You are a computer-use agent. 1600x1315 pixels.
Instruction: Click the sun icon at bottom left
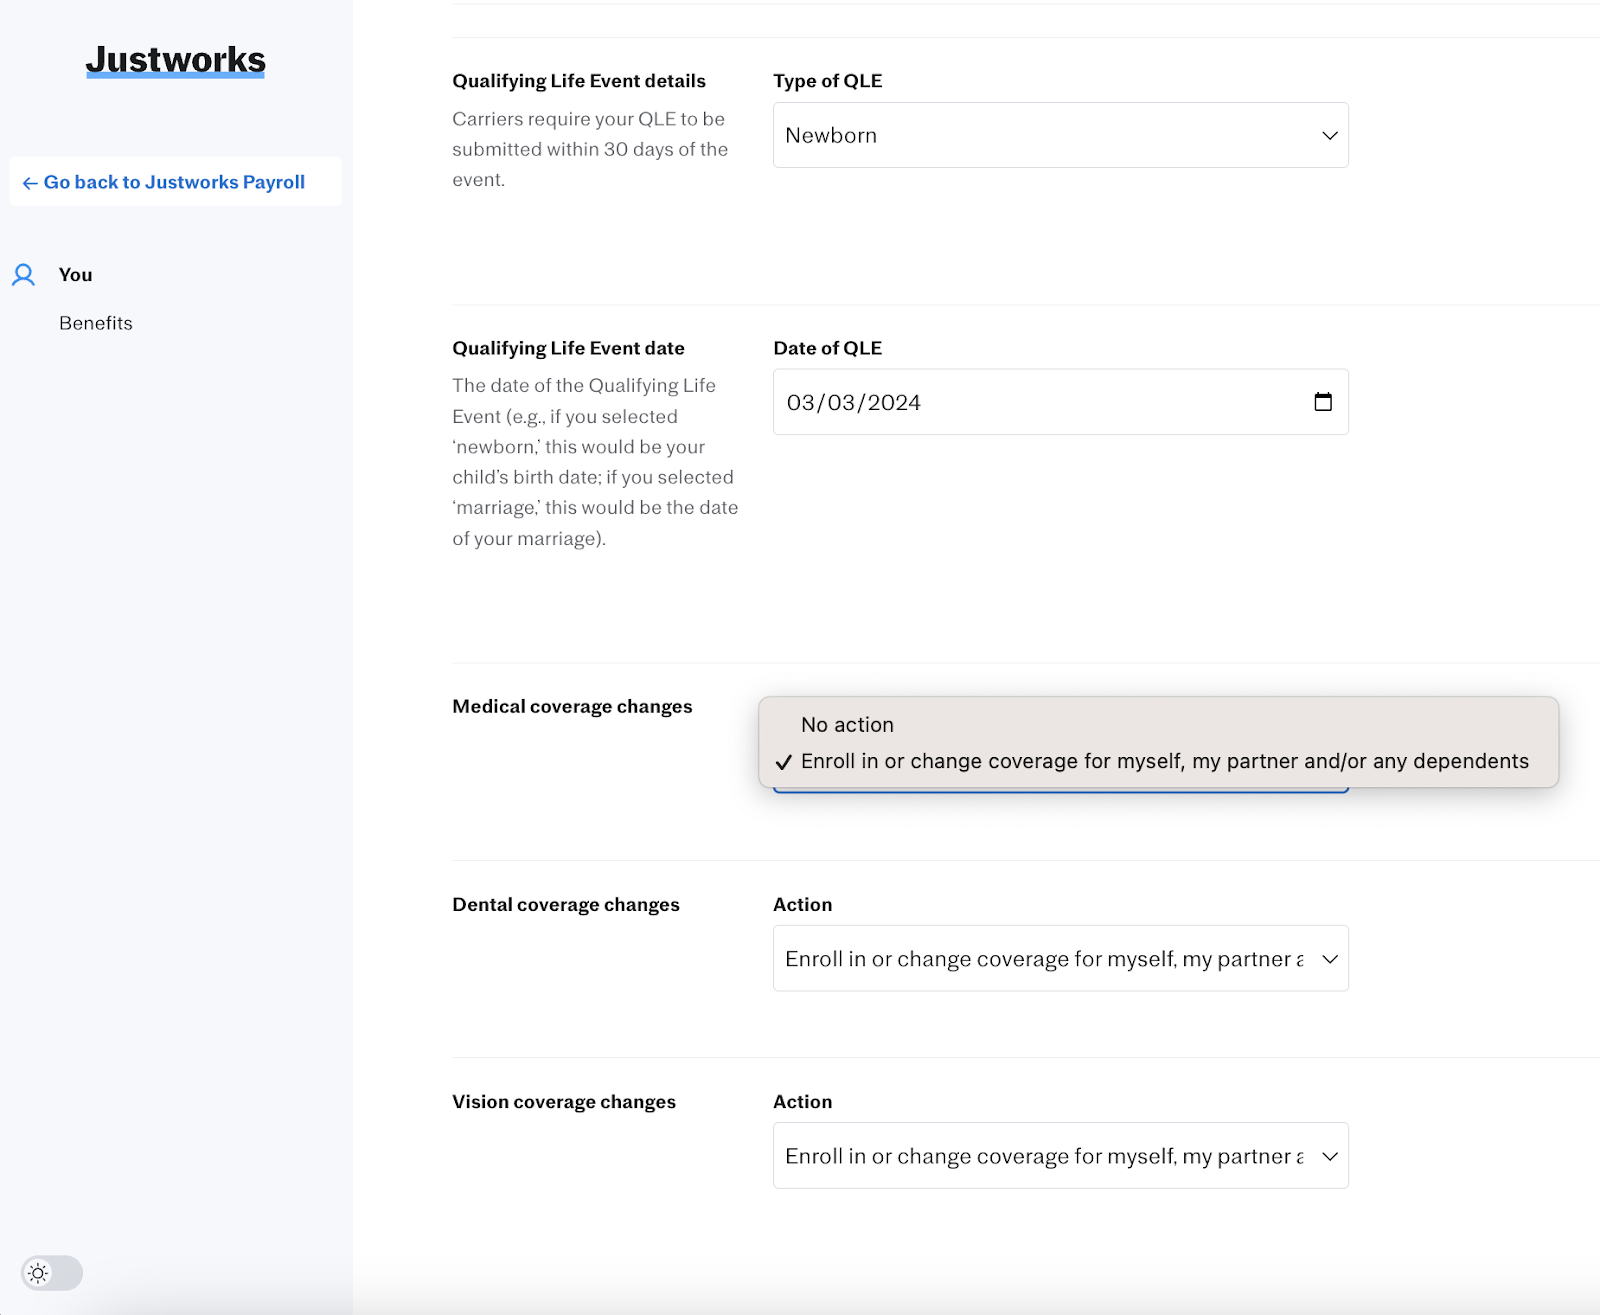pyautogui.click(x=38, y=1273)
